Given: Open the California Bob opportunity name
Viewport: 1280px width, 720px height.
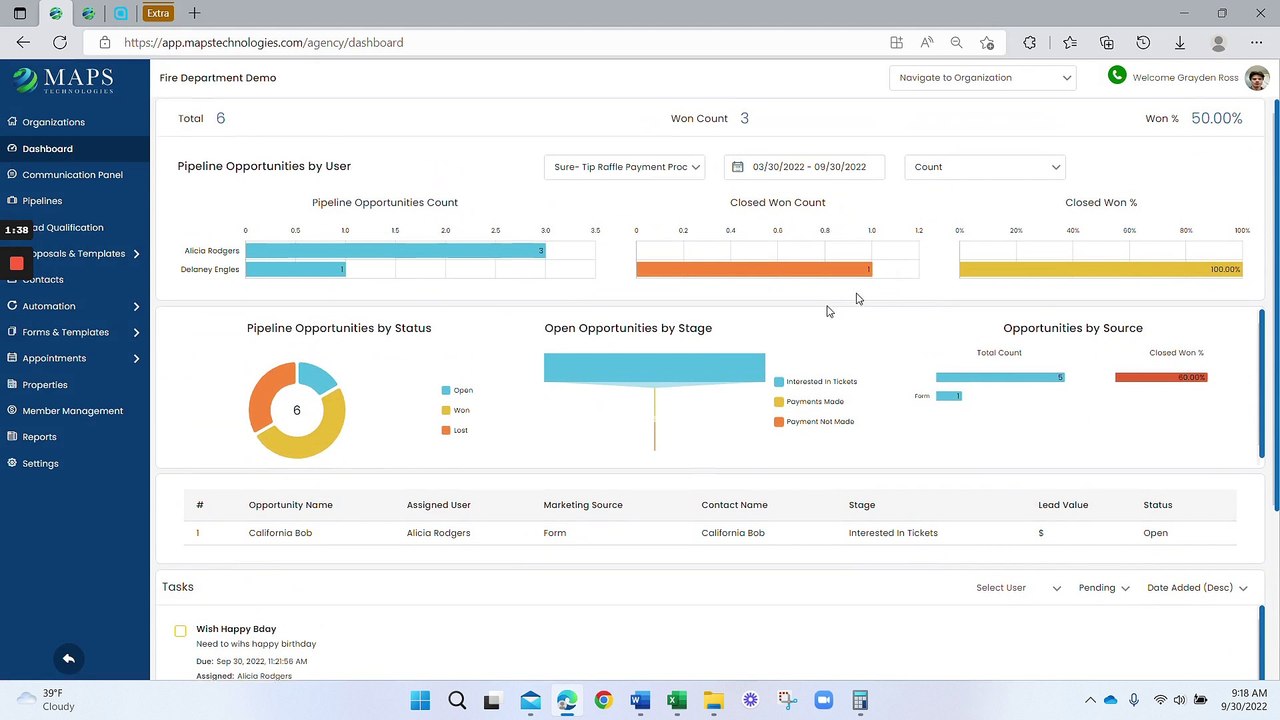Looking at the screenshot, I should pos(280,533).
